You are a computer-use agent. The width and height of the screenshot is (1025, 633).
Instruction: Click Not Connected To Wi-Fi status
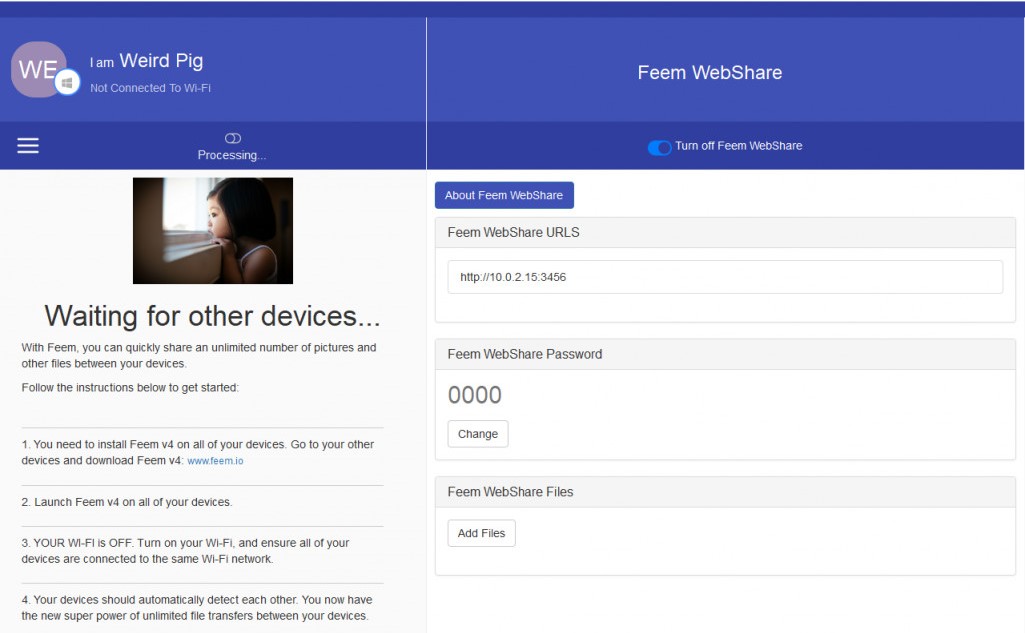(x=150, y=88)
